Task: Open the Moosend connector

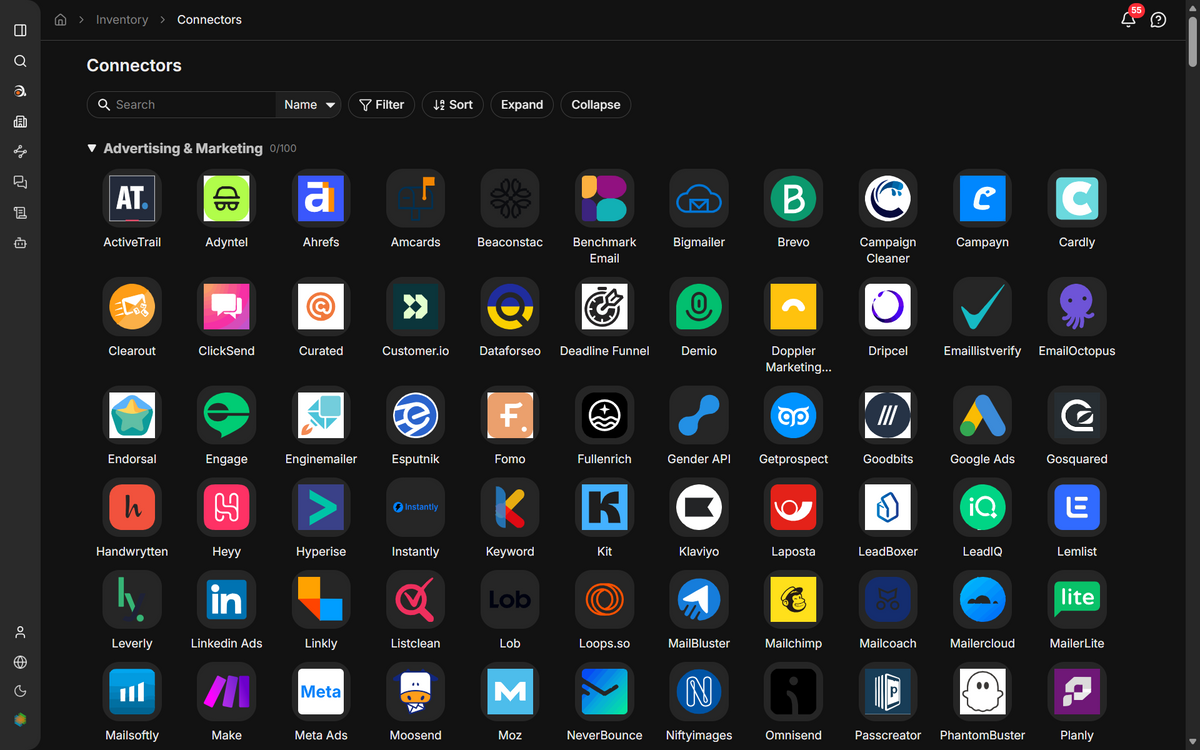Action: pyautogui.click(x=415, y=691)
